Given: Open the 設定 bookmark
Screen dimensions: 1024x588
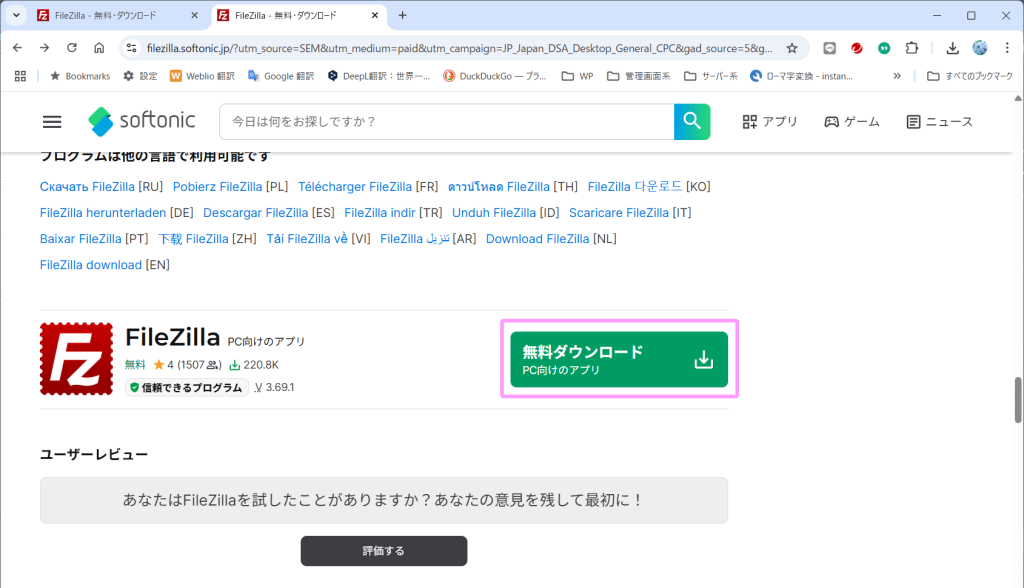Looking at the screenshot, I should point(140,76).
